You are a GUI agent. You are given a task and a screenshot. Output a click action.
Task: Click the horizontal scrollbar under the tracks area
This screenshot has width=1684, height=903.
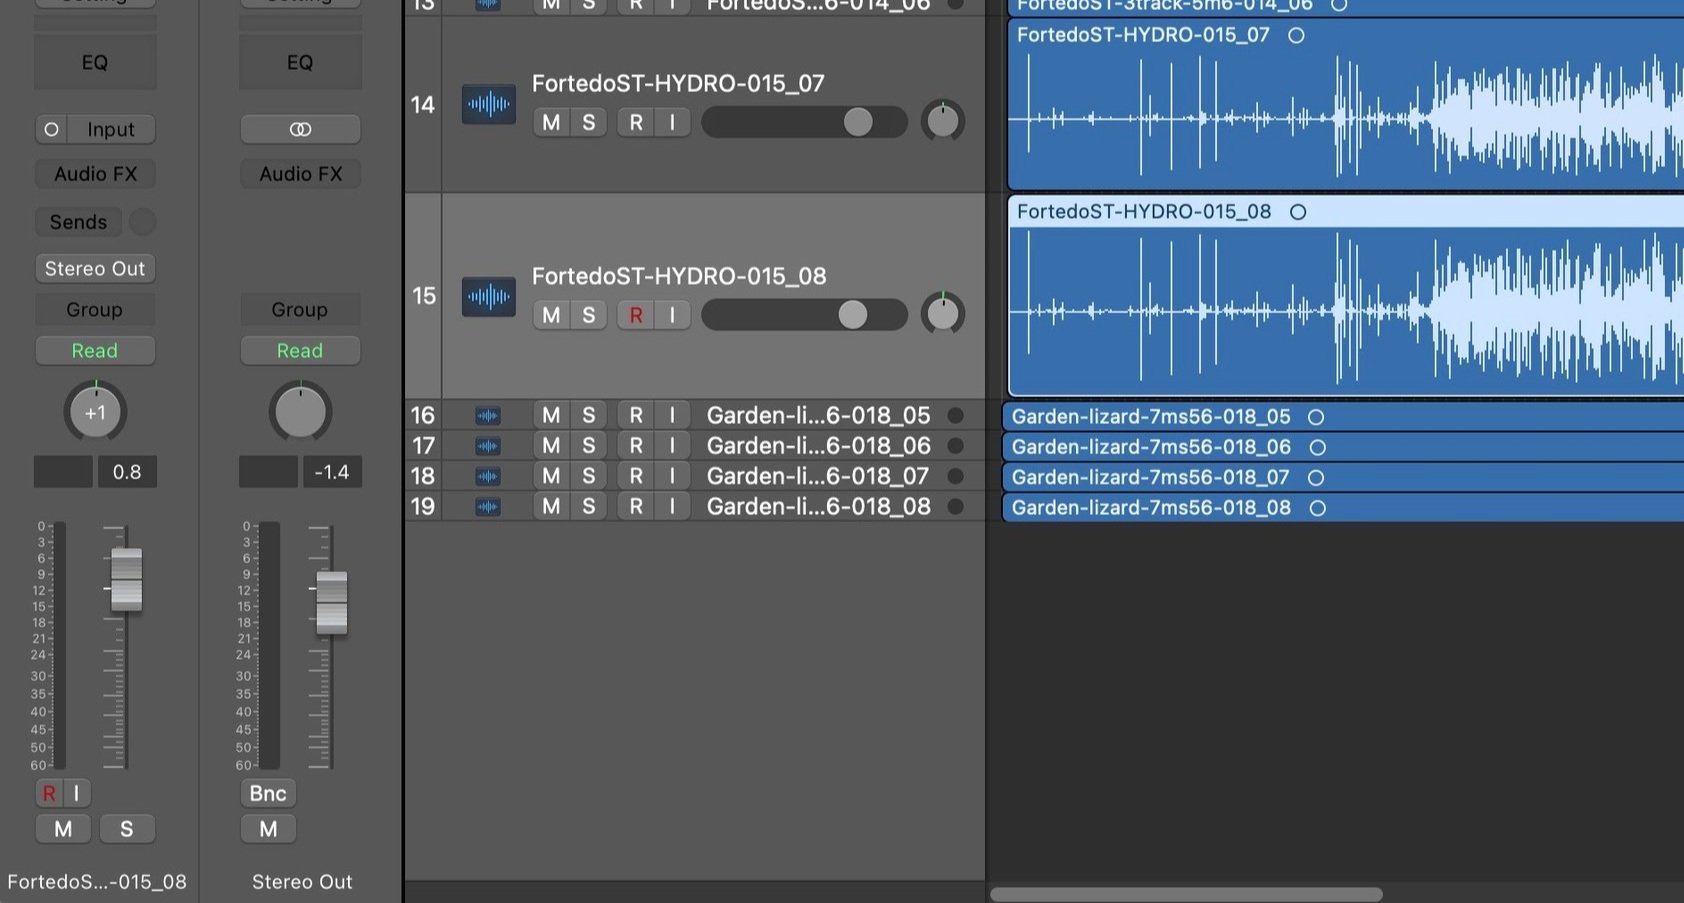click(1186, 894)
